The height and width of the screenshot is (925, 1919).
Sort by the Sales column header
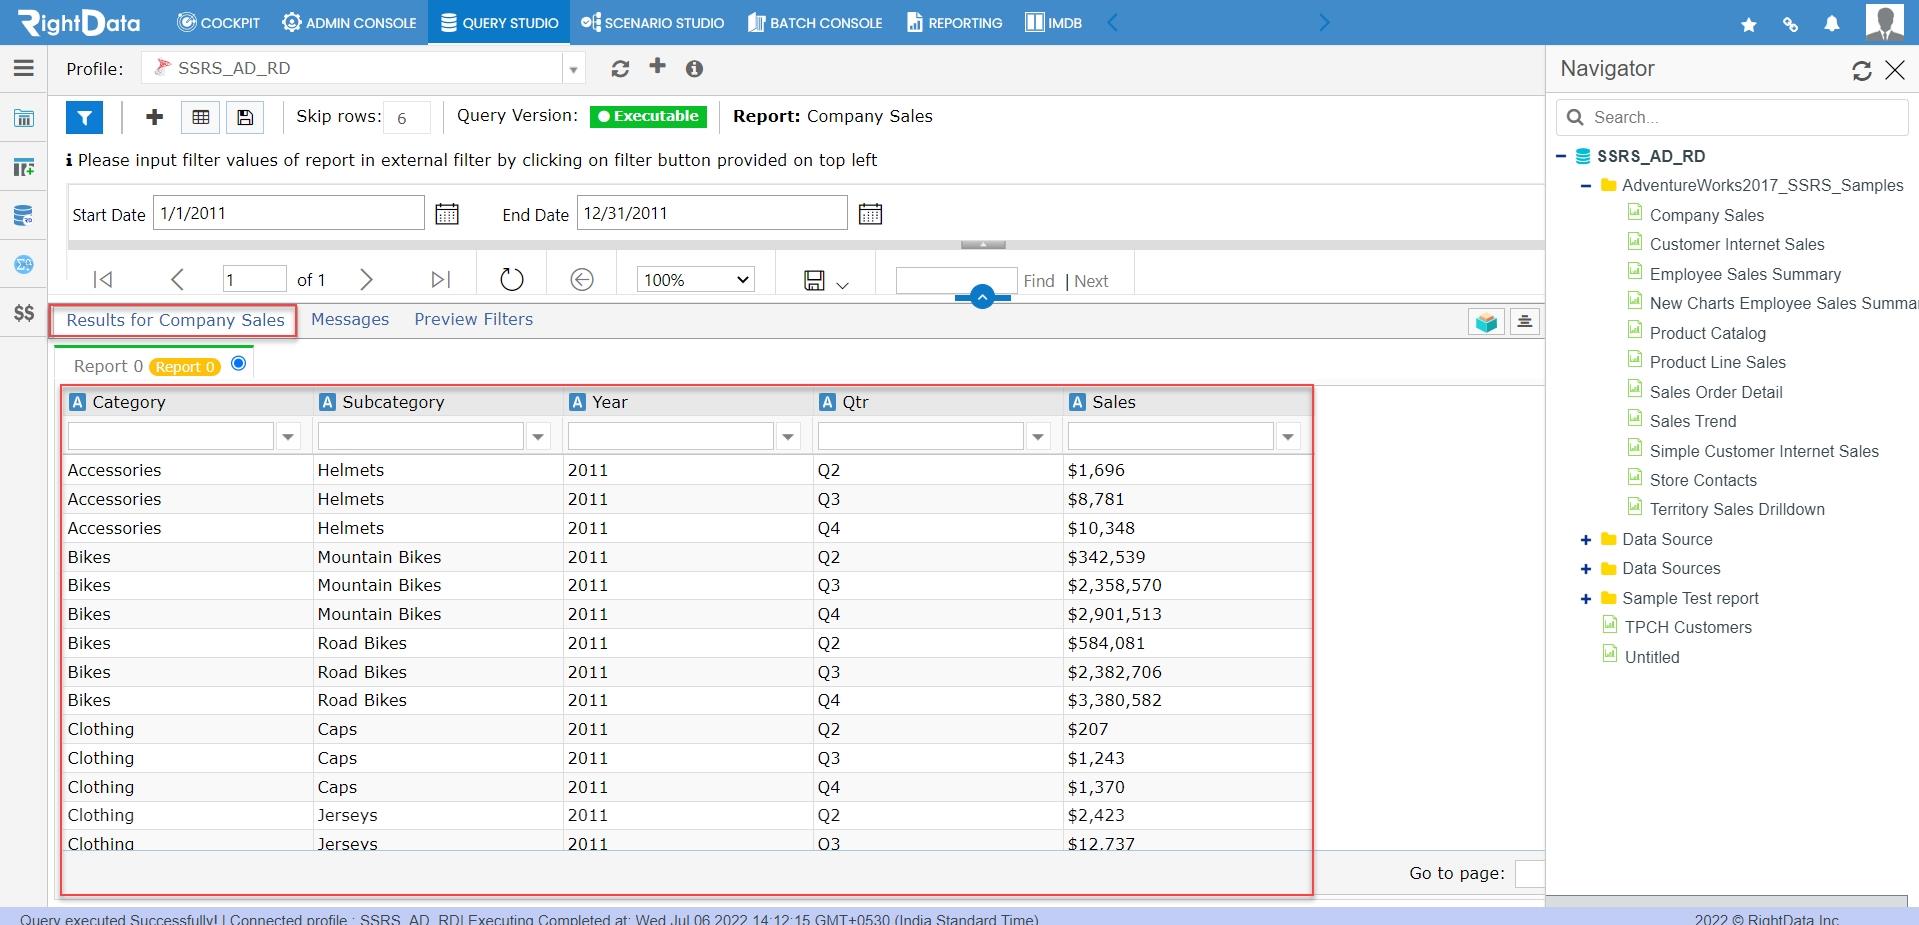click(x=1114, y=402)
